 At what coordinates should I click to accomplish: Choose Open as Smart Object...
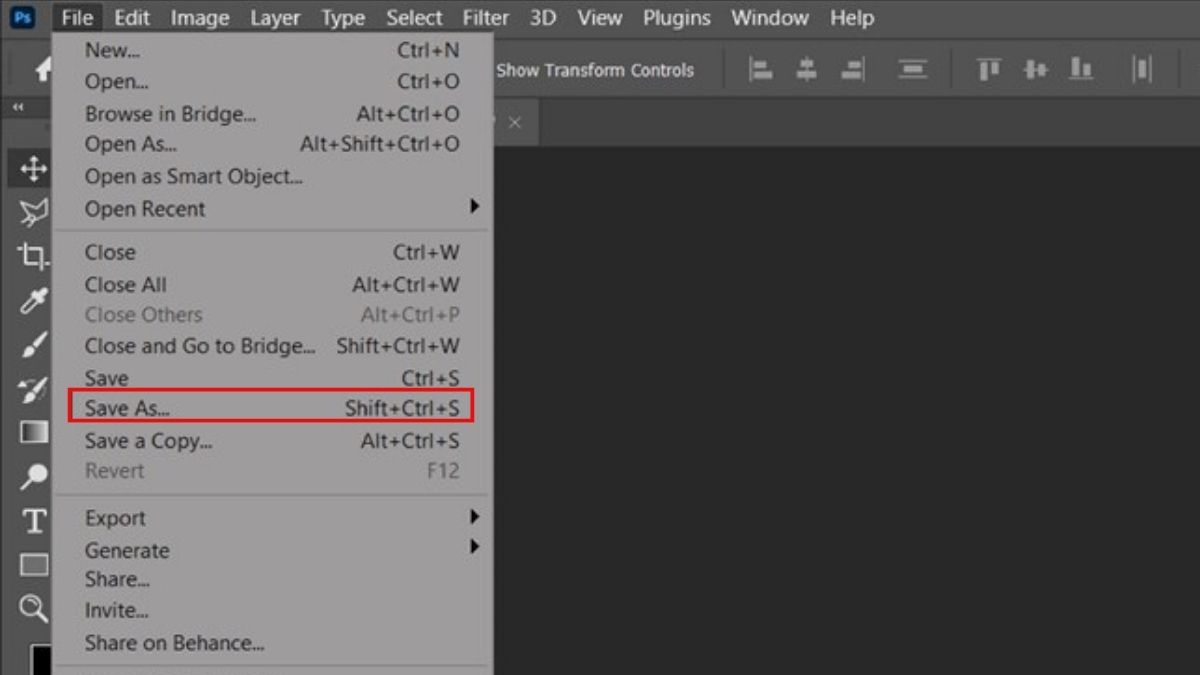(270, 176)
